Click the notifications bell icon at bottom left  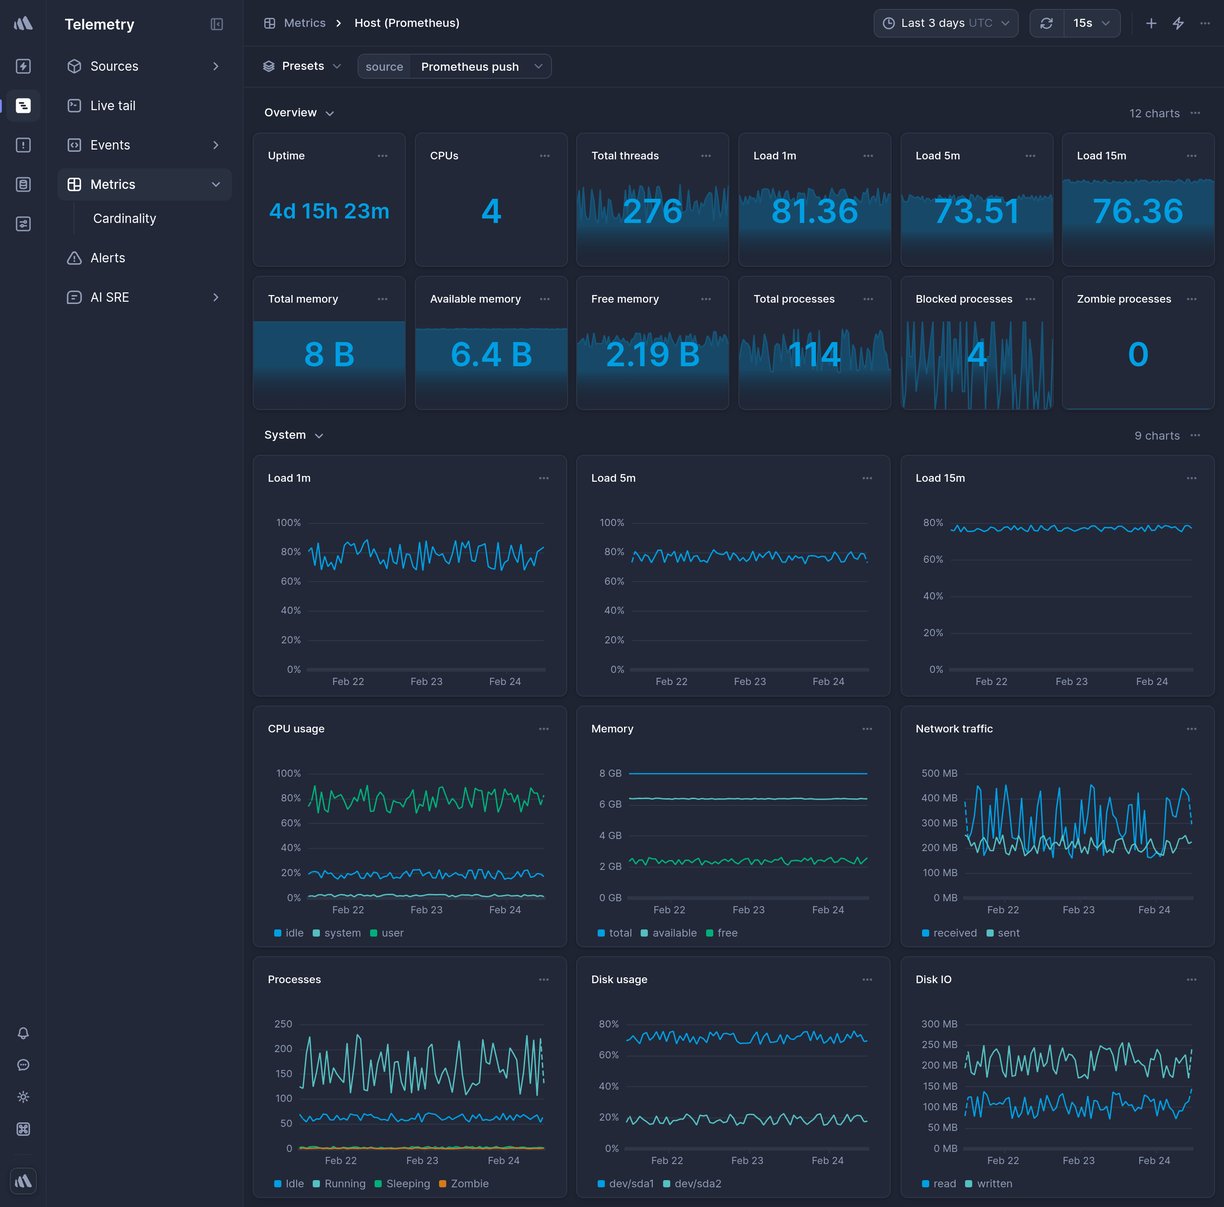point(23,1033)
